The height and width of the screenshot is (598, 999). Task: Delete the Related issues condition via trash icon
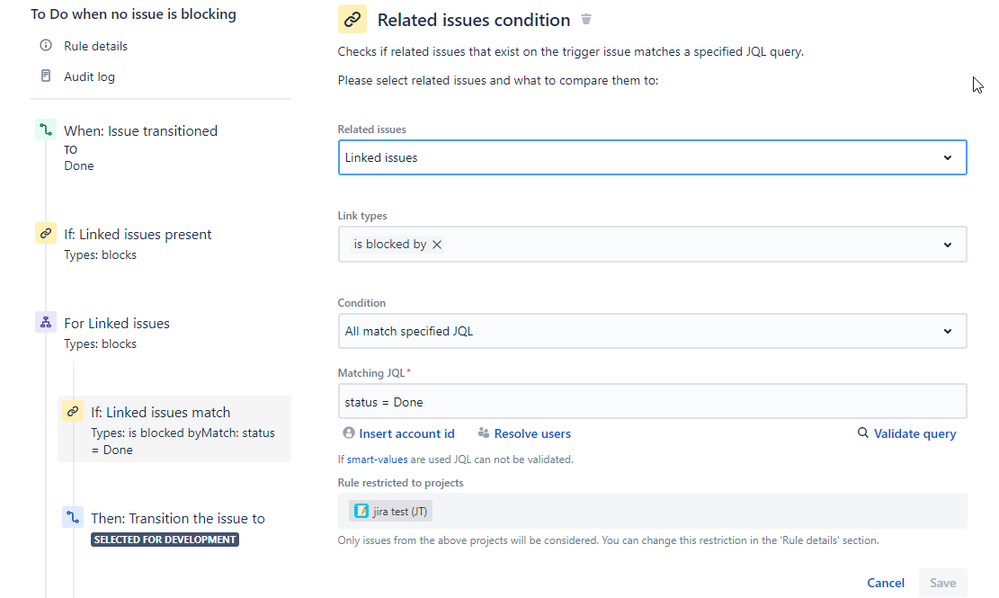587,20
